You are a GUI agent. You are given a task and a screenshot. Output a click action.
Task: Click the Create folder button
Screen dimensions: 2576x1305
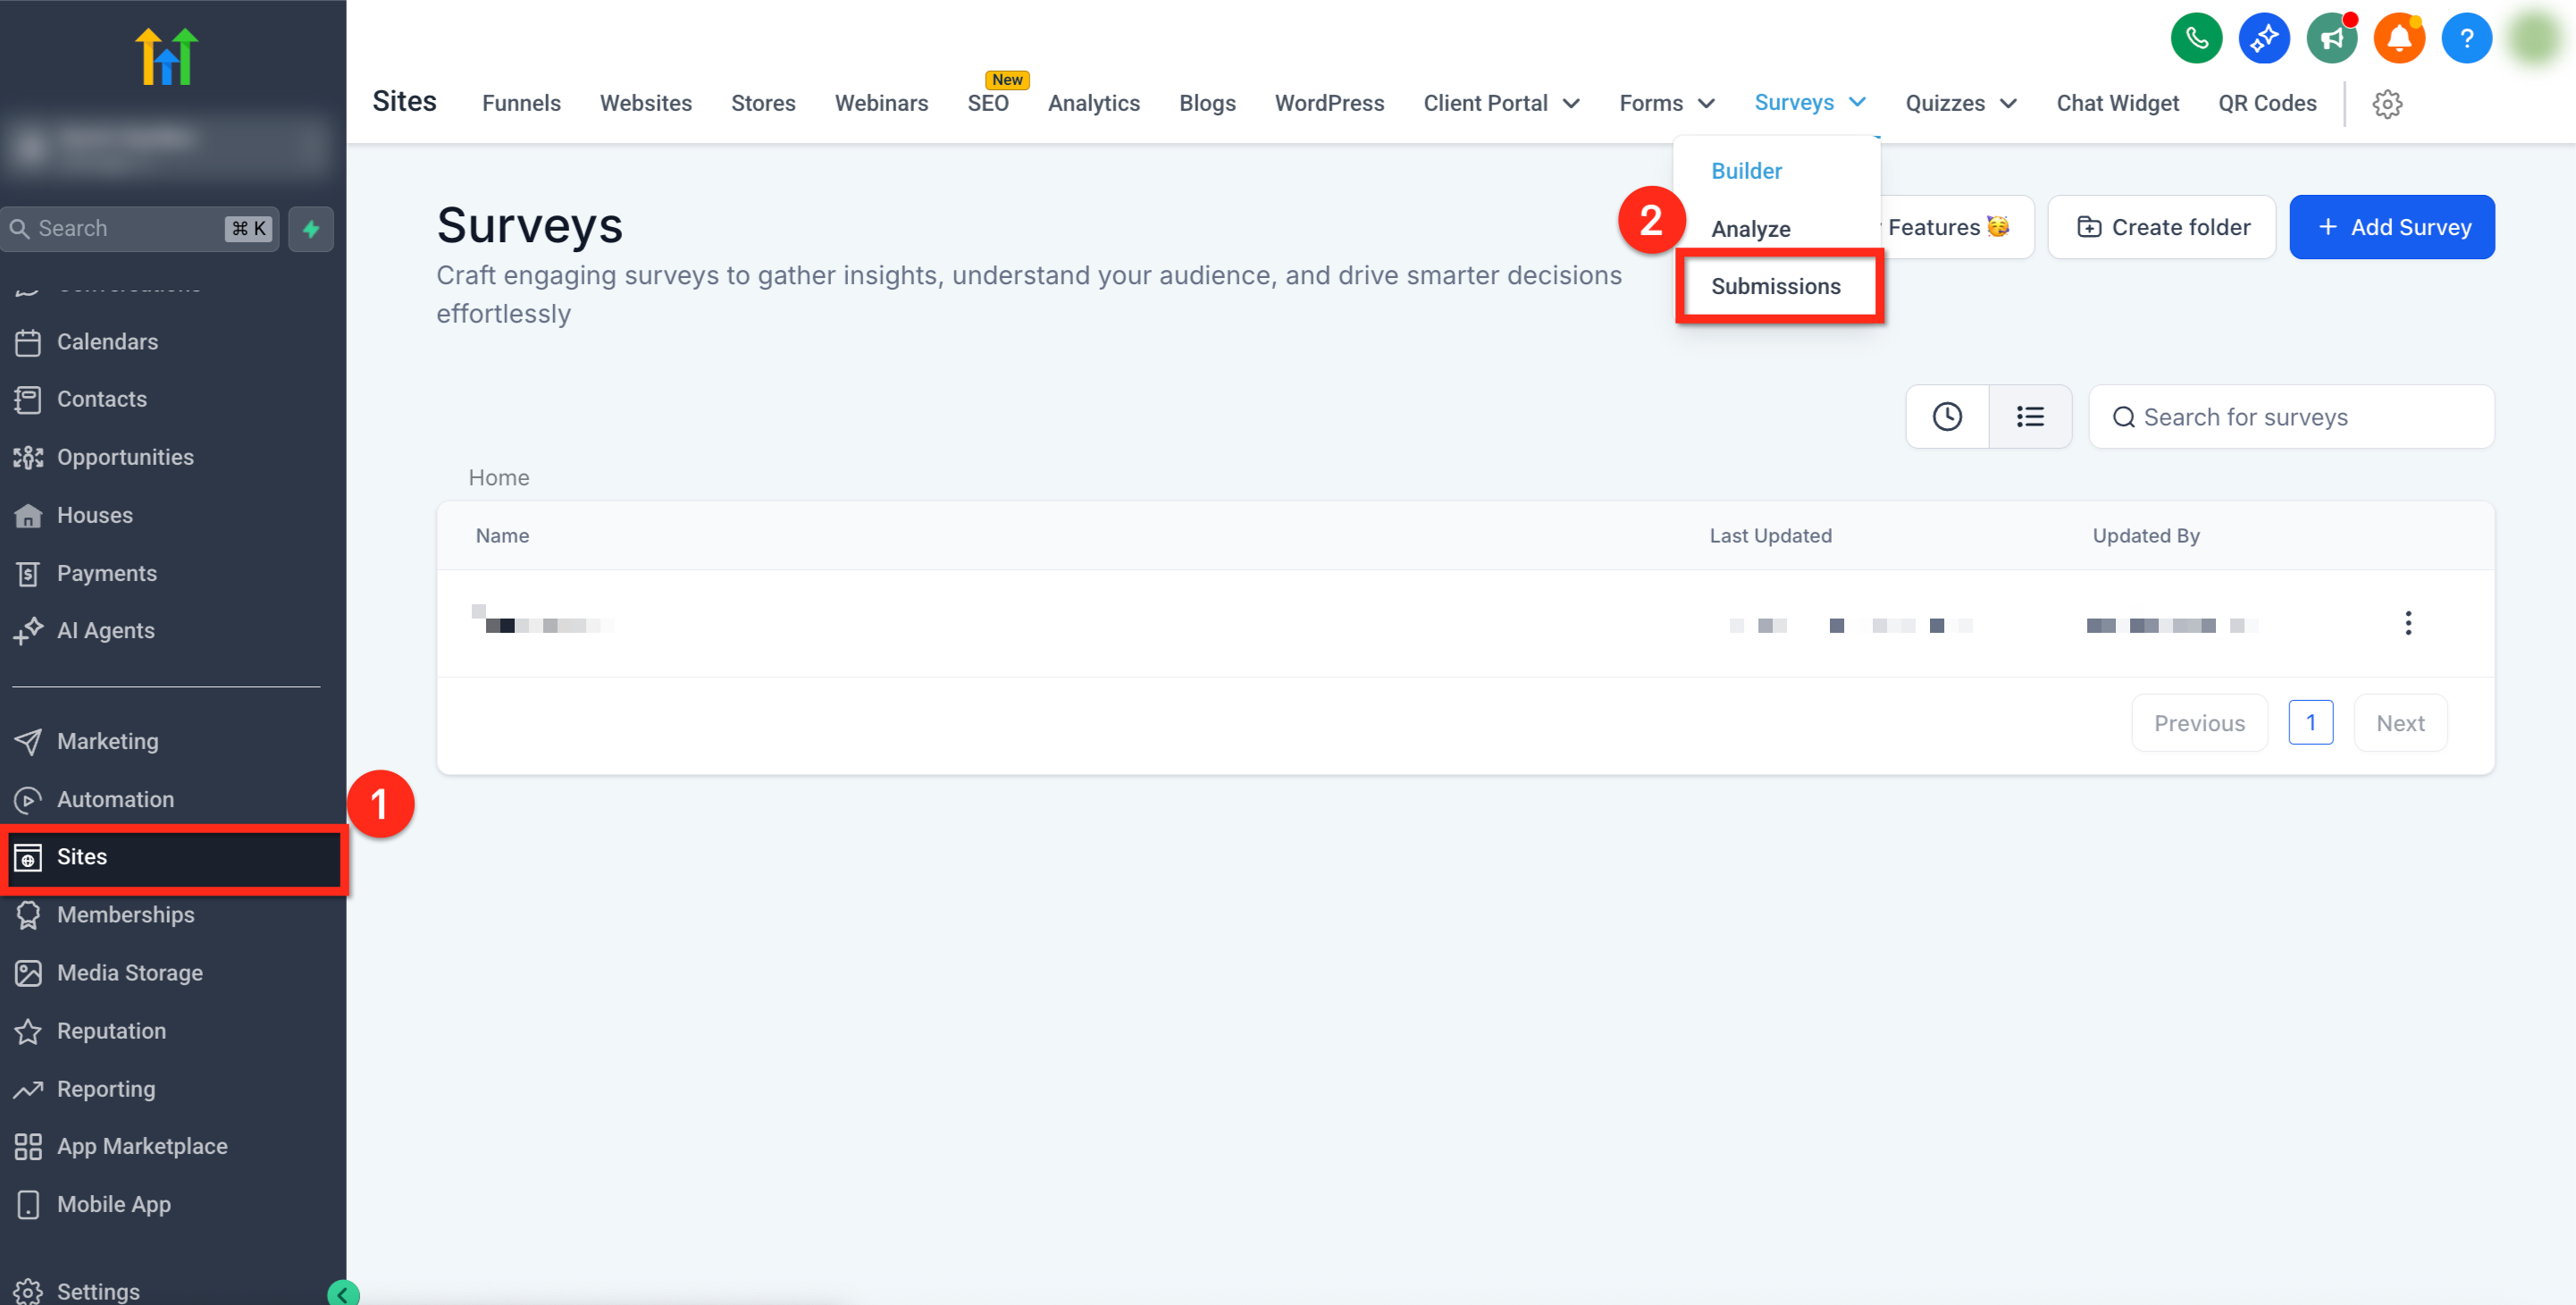(2163, 227)
